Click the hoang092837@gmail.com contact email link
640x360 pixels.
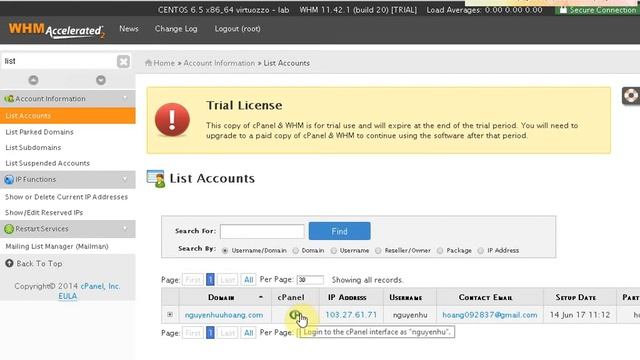pyautogui.click(x=490, y=315)
